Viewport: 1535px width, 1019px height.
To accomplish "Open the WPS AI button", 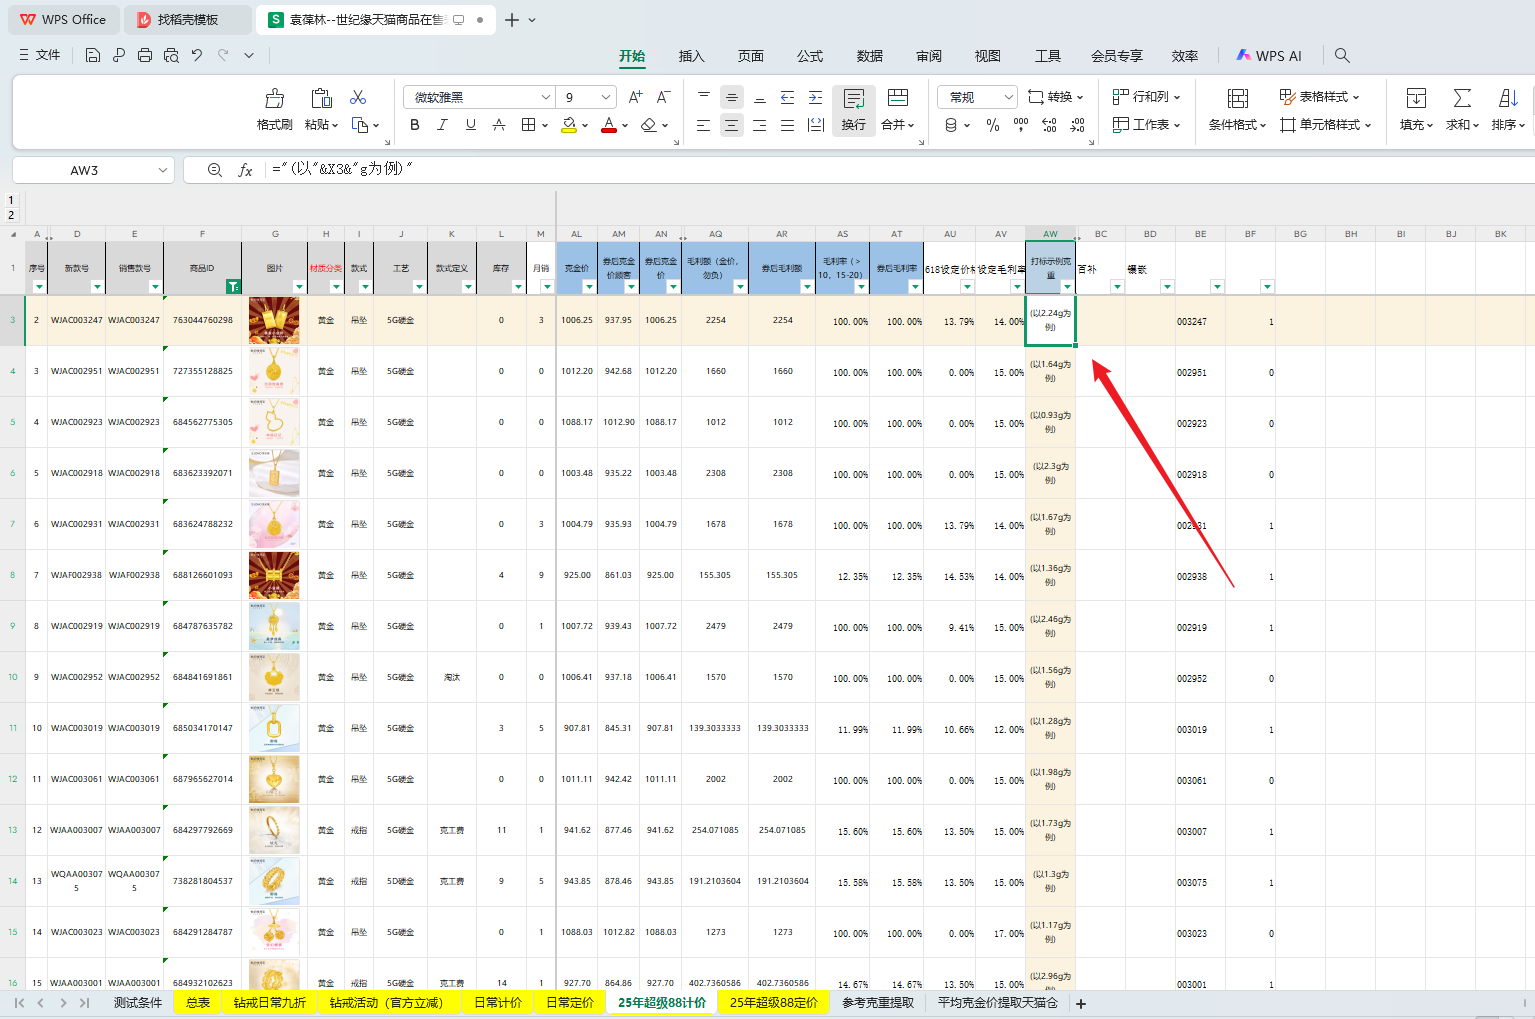I will 1269,56.
